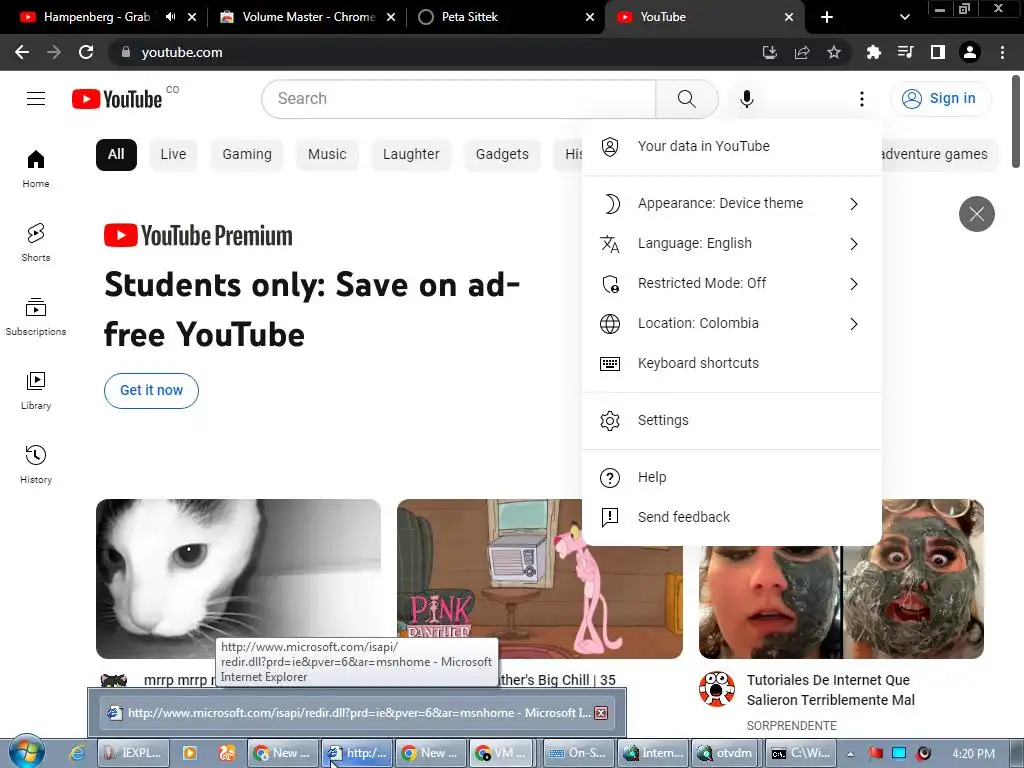Click the search magnifier button
This screenshot has width=1024, height=768.
pyautogui.click(x=686, y=99)
